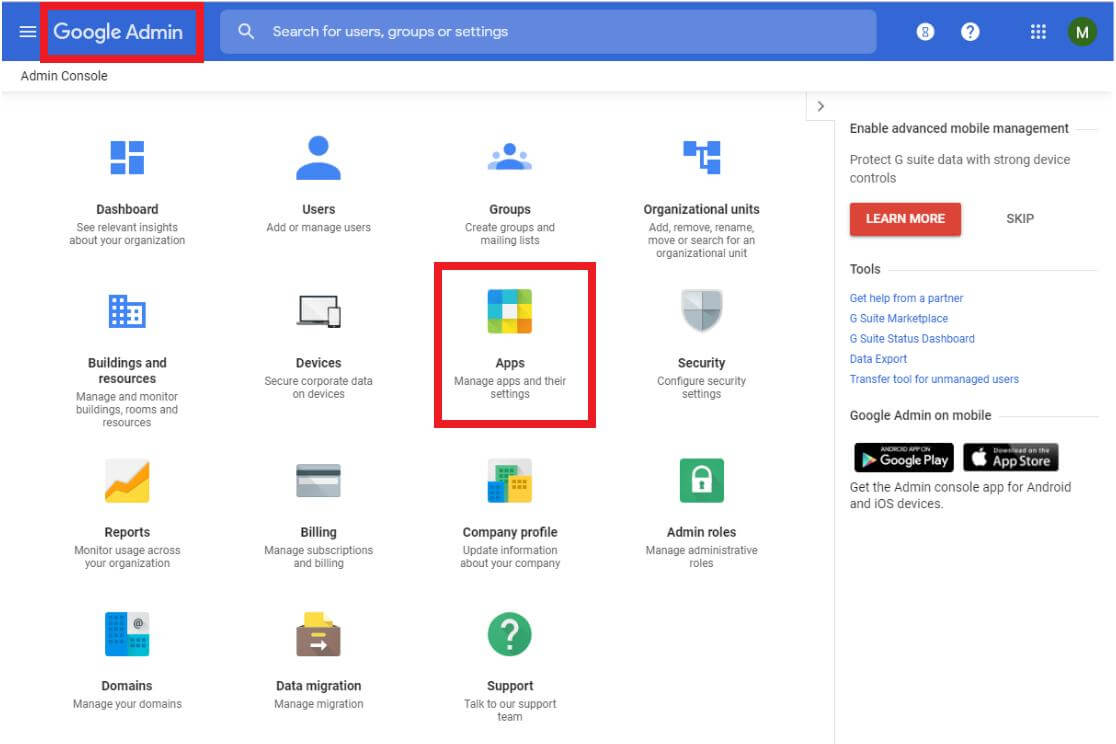
Task: Skip the advanced mobile management prompt
Action: [x=1020, y=219]
